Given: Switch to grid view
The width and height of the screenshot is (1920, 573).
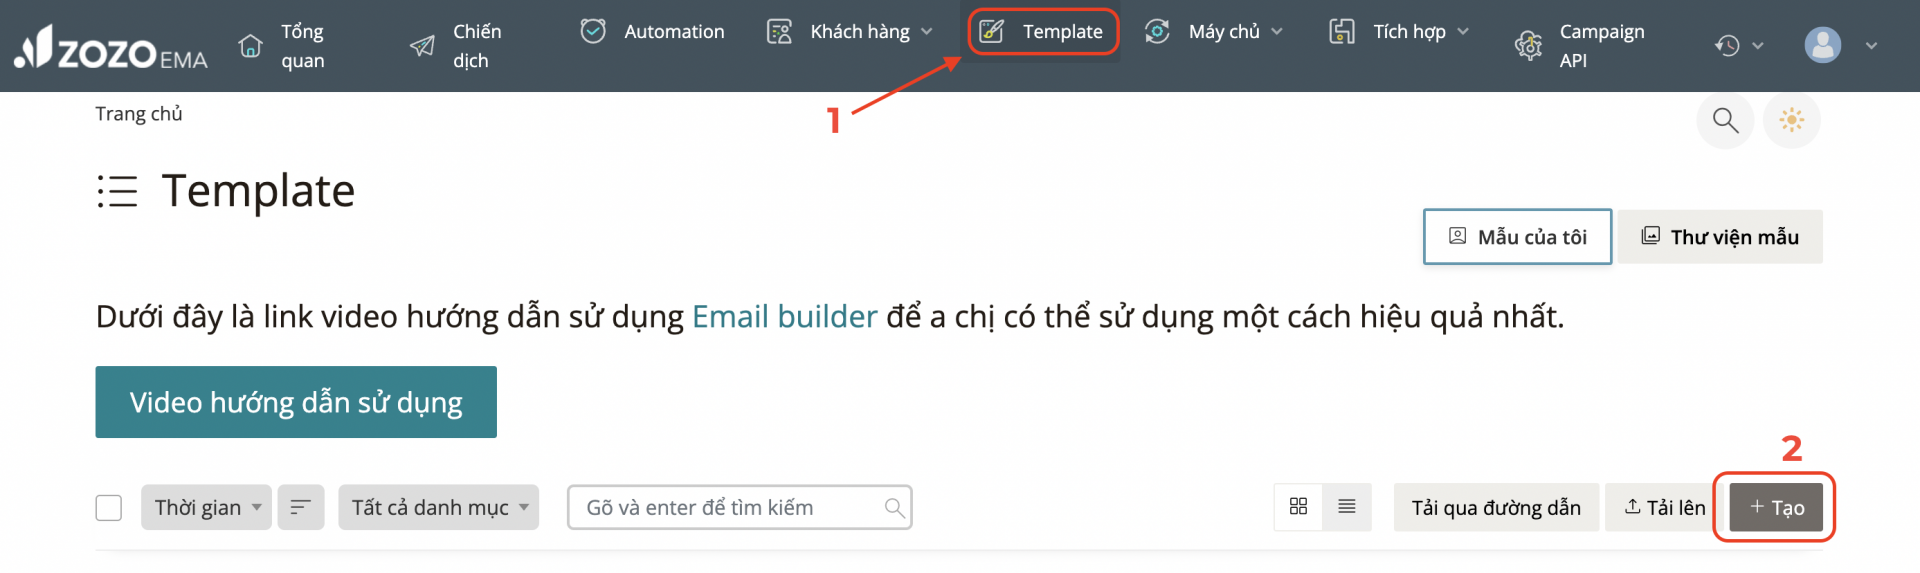Looking at the screenshot, I should click(x=1298, y=507).
